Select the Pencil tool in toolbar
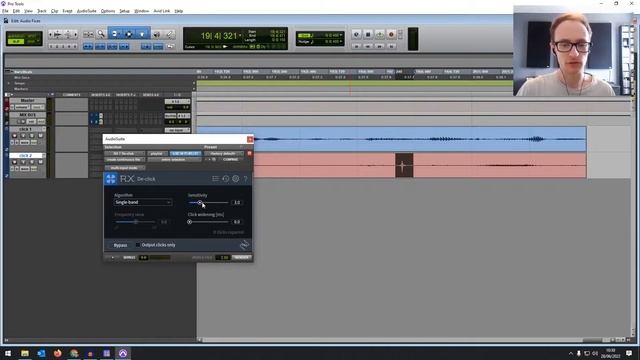The image size is (640, 360). pos(170,35)
